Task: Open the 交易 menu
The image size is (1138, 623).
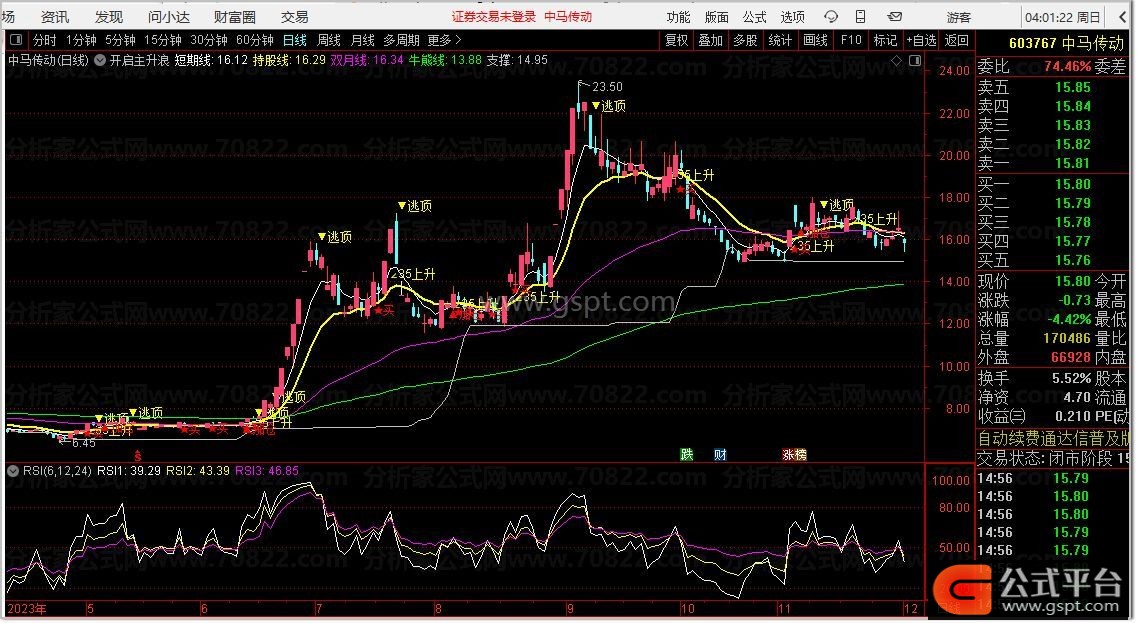Action: click(295, 17)
